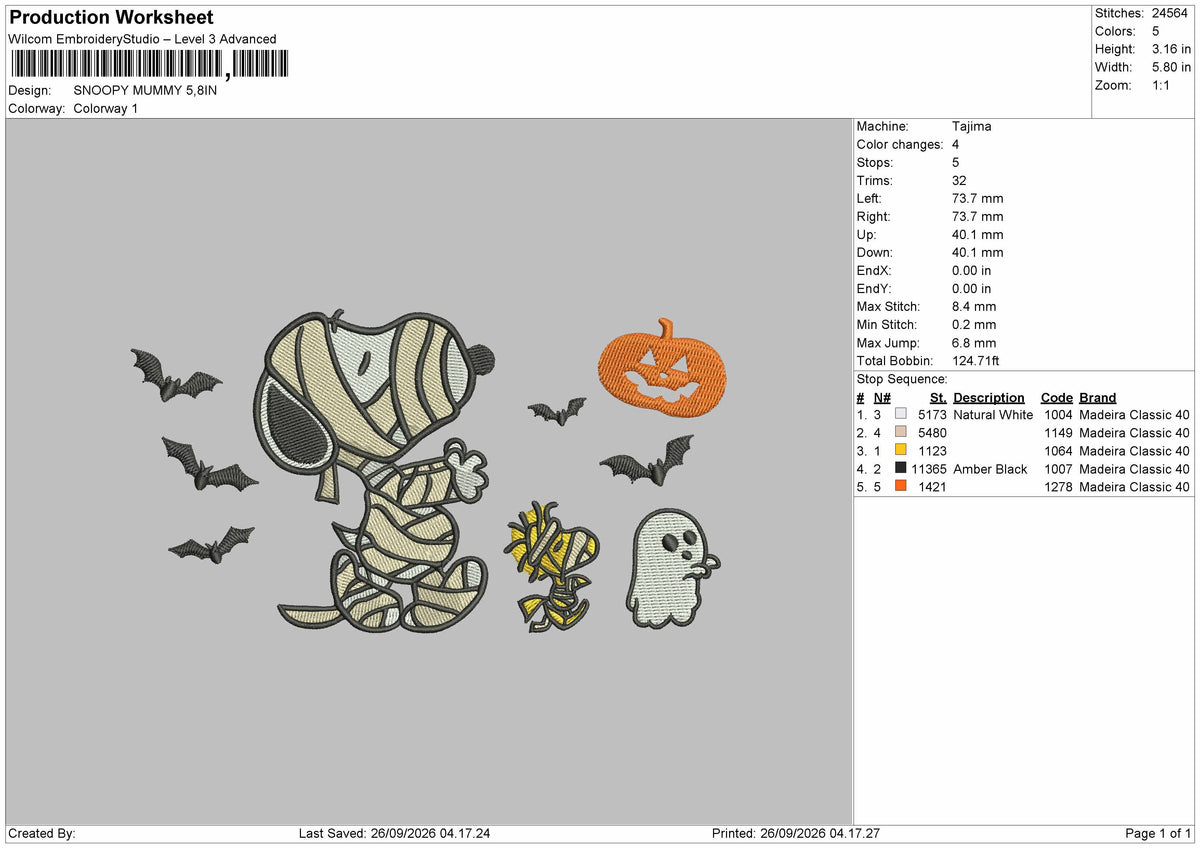Click the Height value '3.16 in'
The height and width of the screenshot is (848, 1200).
point(1172,49)
